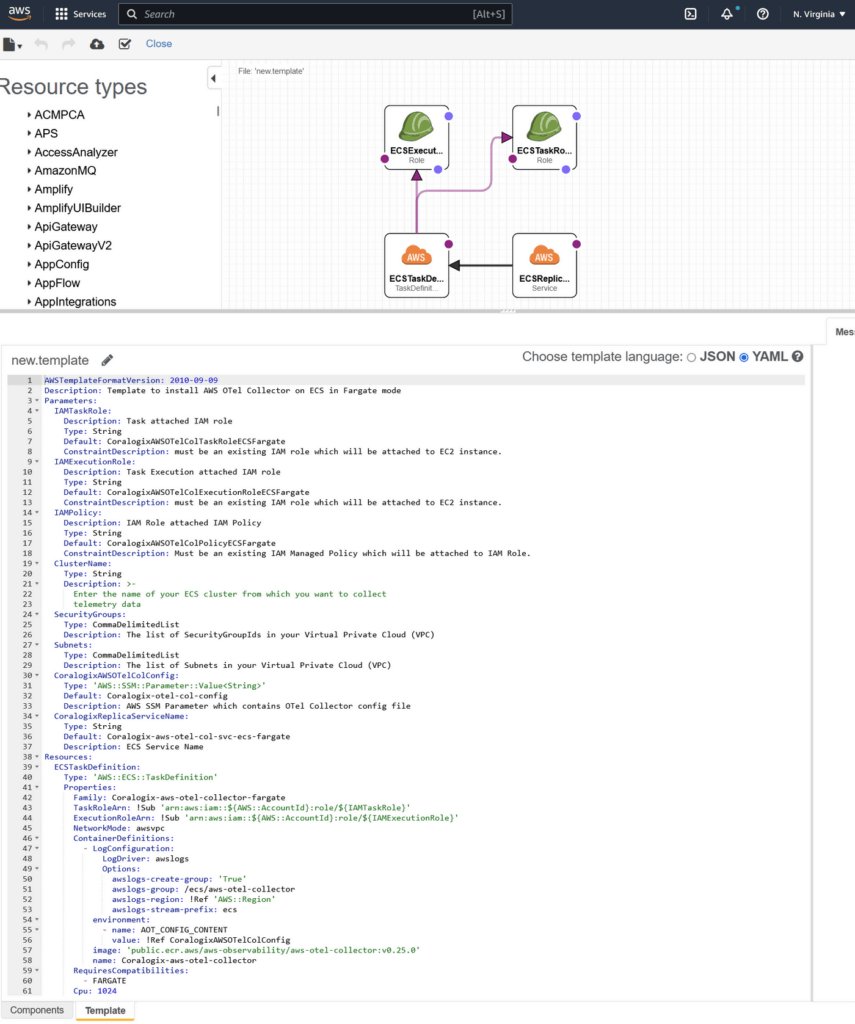Image resolution: width=855 pixels, height=1024 pixels.
Task: Fold the Parameters block at line 3
Action: [37, 401]
